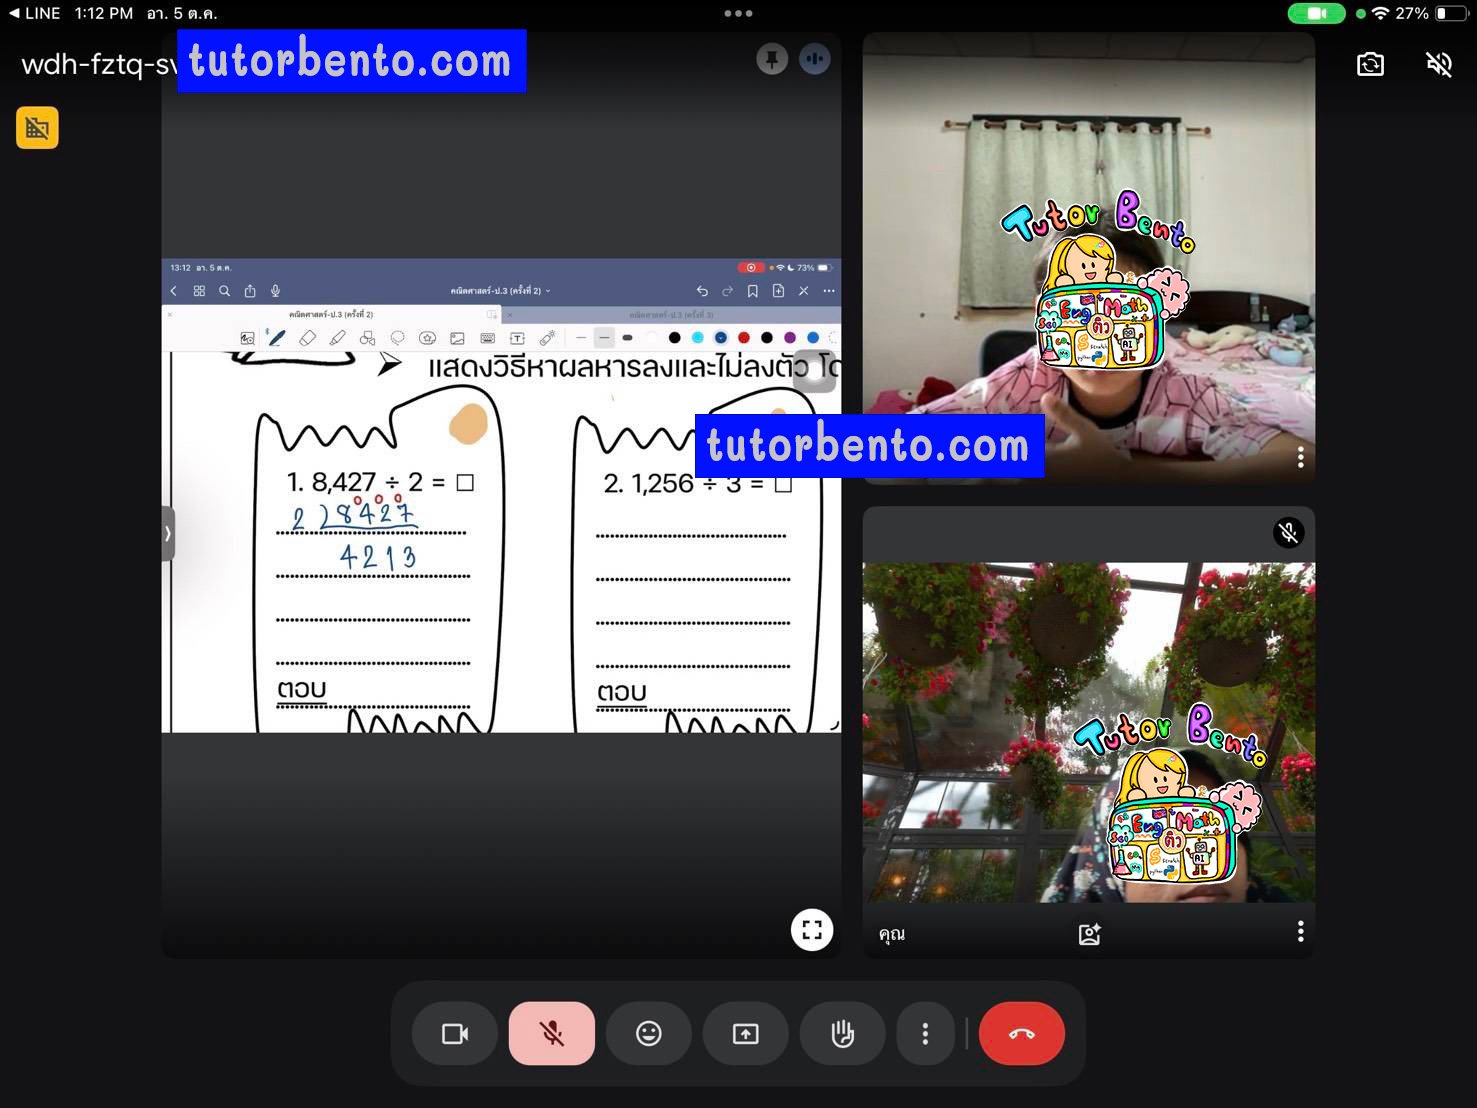Viewport: 1477px width, 1108px height.
Task: Open the multitasking three-dot menu at top
Action: click(x=738, y=13)
